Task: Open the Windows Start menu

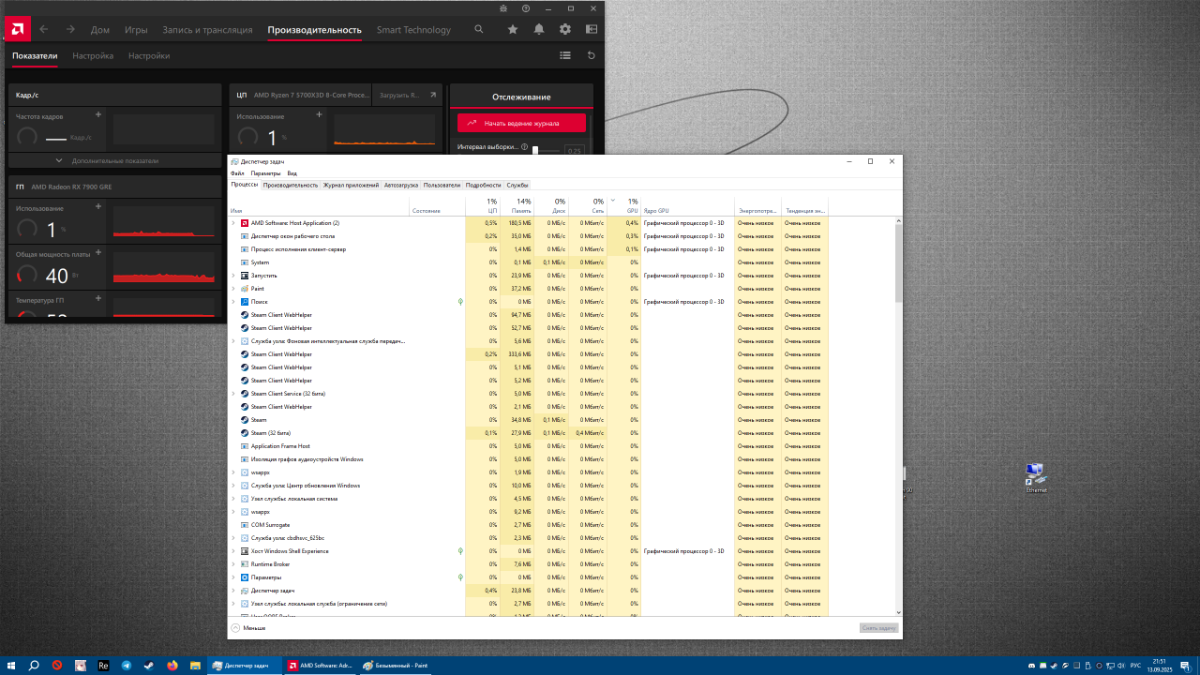Action: pos(11,665)
